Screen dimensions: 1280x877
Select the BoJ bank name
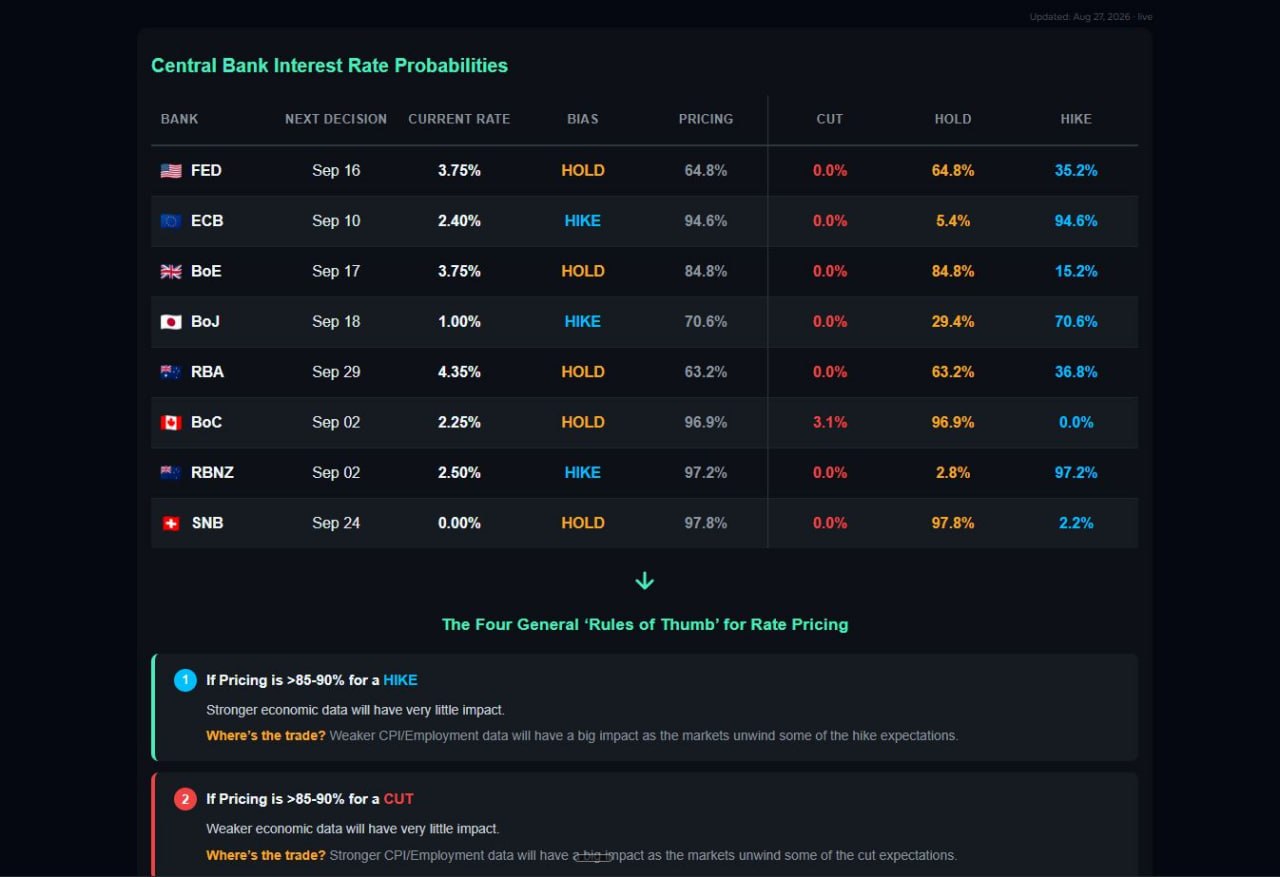point(205,322)
